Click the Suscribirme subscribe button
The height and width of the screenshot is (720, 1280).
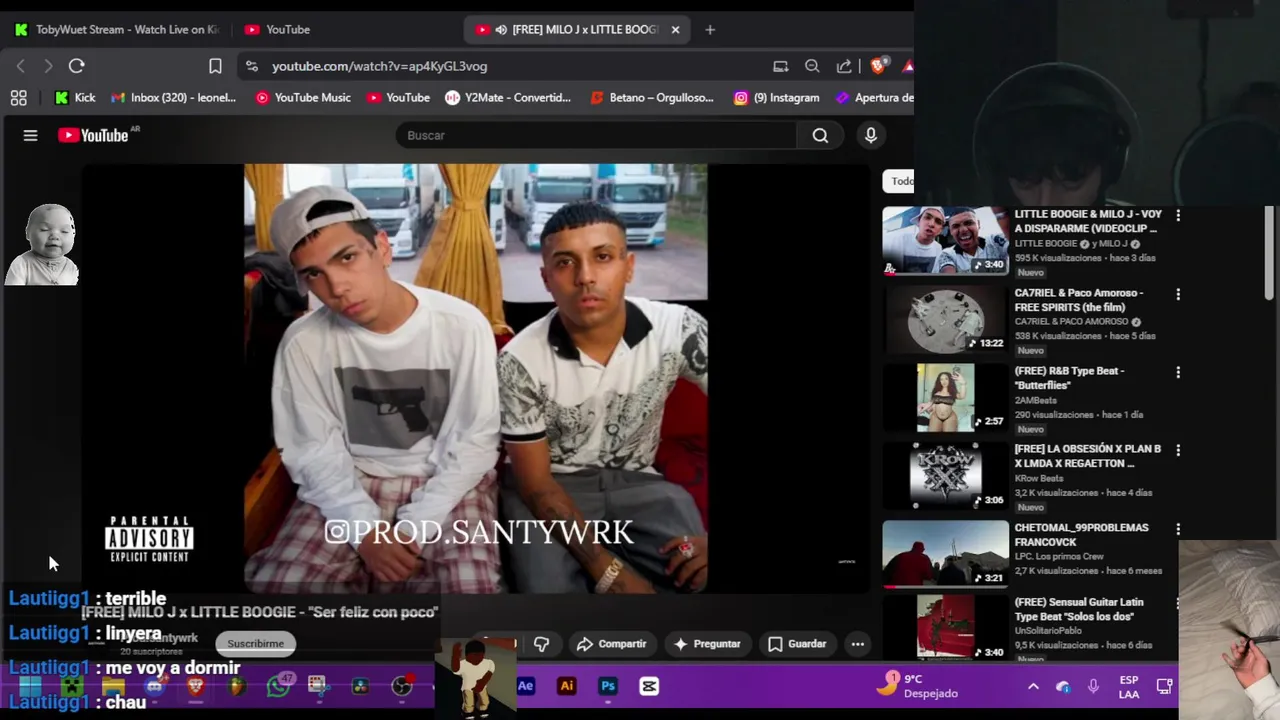point(255,643)
